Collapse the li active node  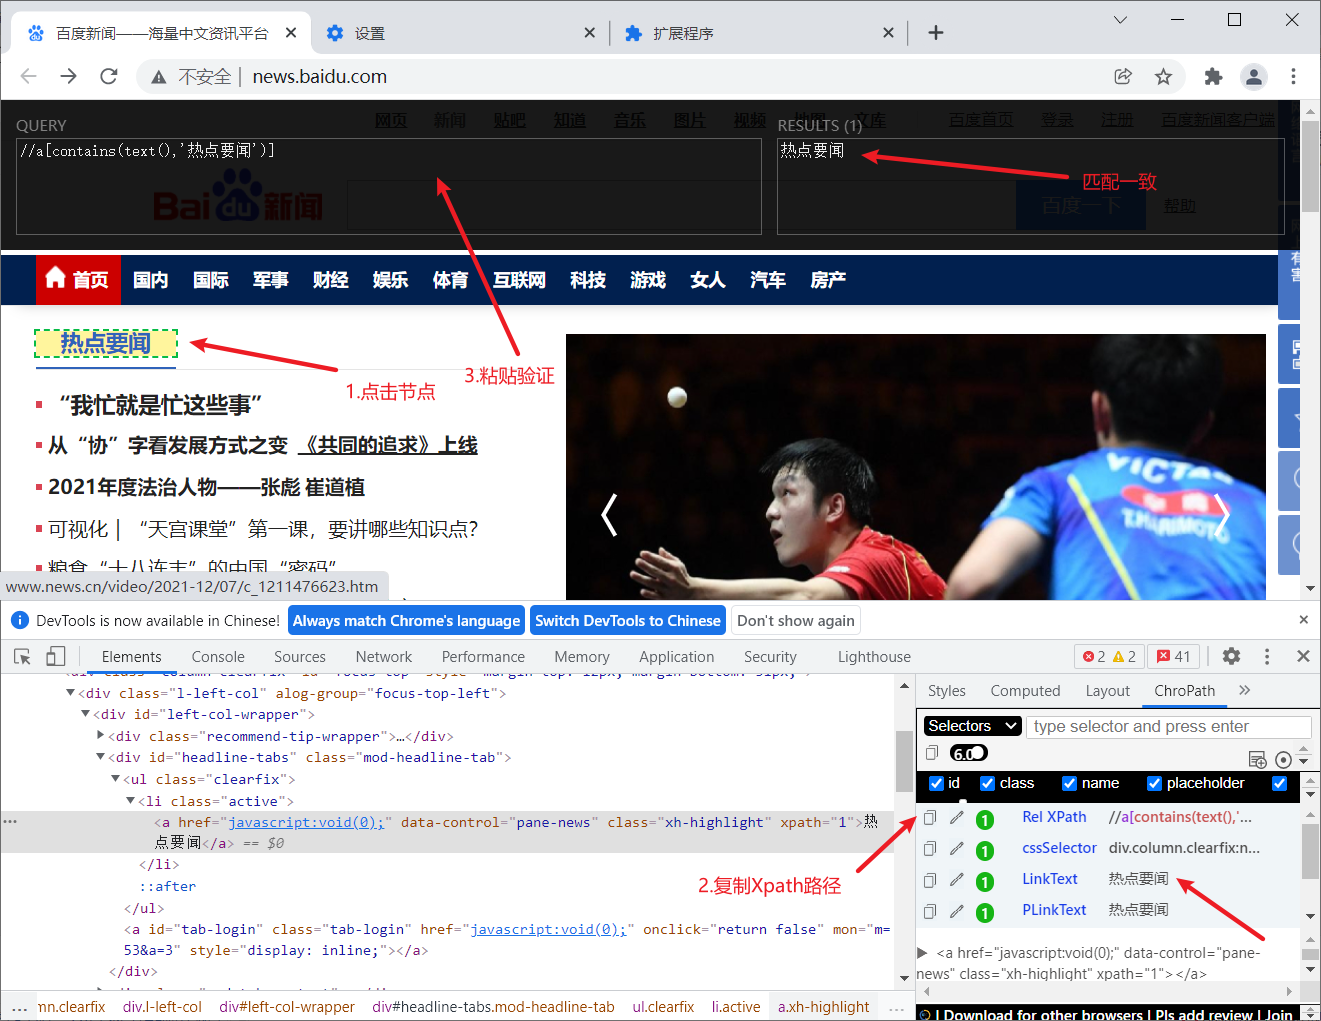130,800
